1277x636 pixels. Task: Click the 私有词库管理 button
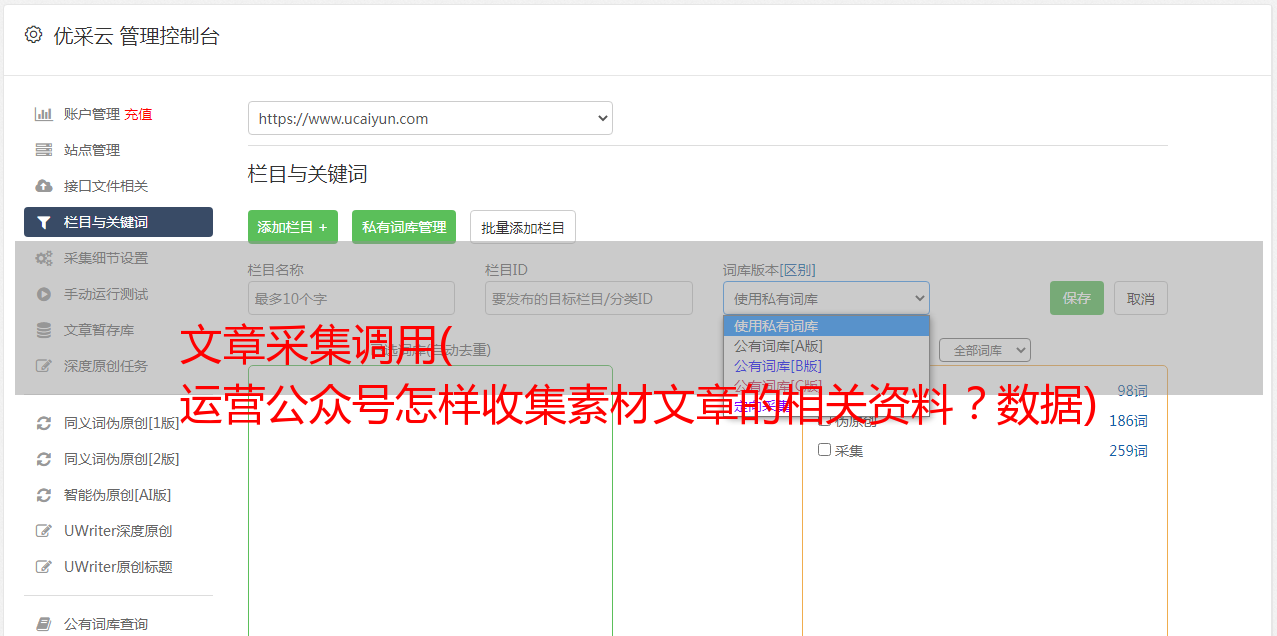(x=404, y=227)
